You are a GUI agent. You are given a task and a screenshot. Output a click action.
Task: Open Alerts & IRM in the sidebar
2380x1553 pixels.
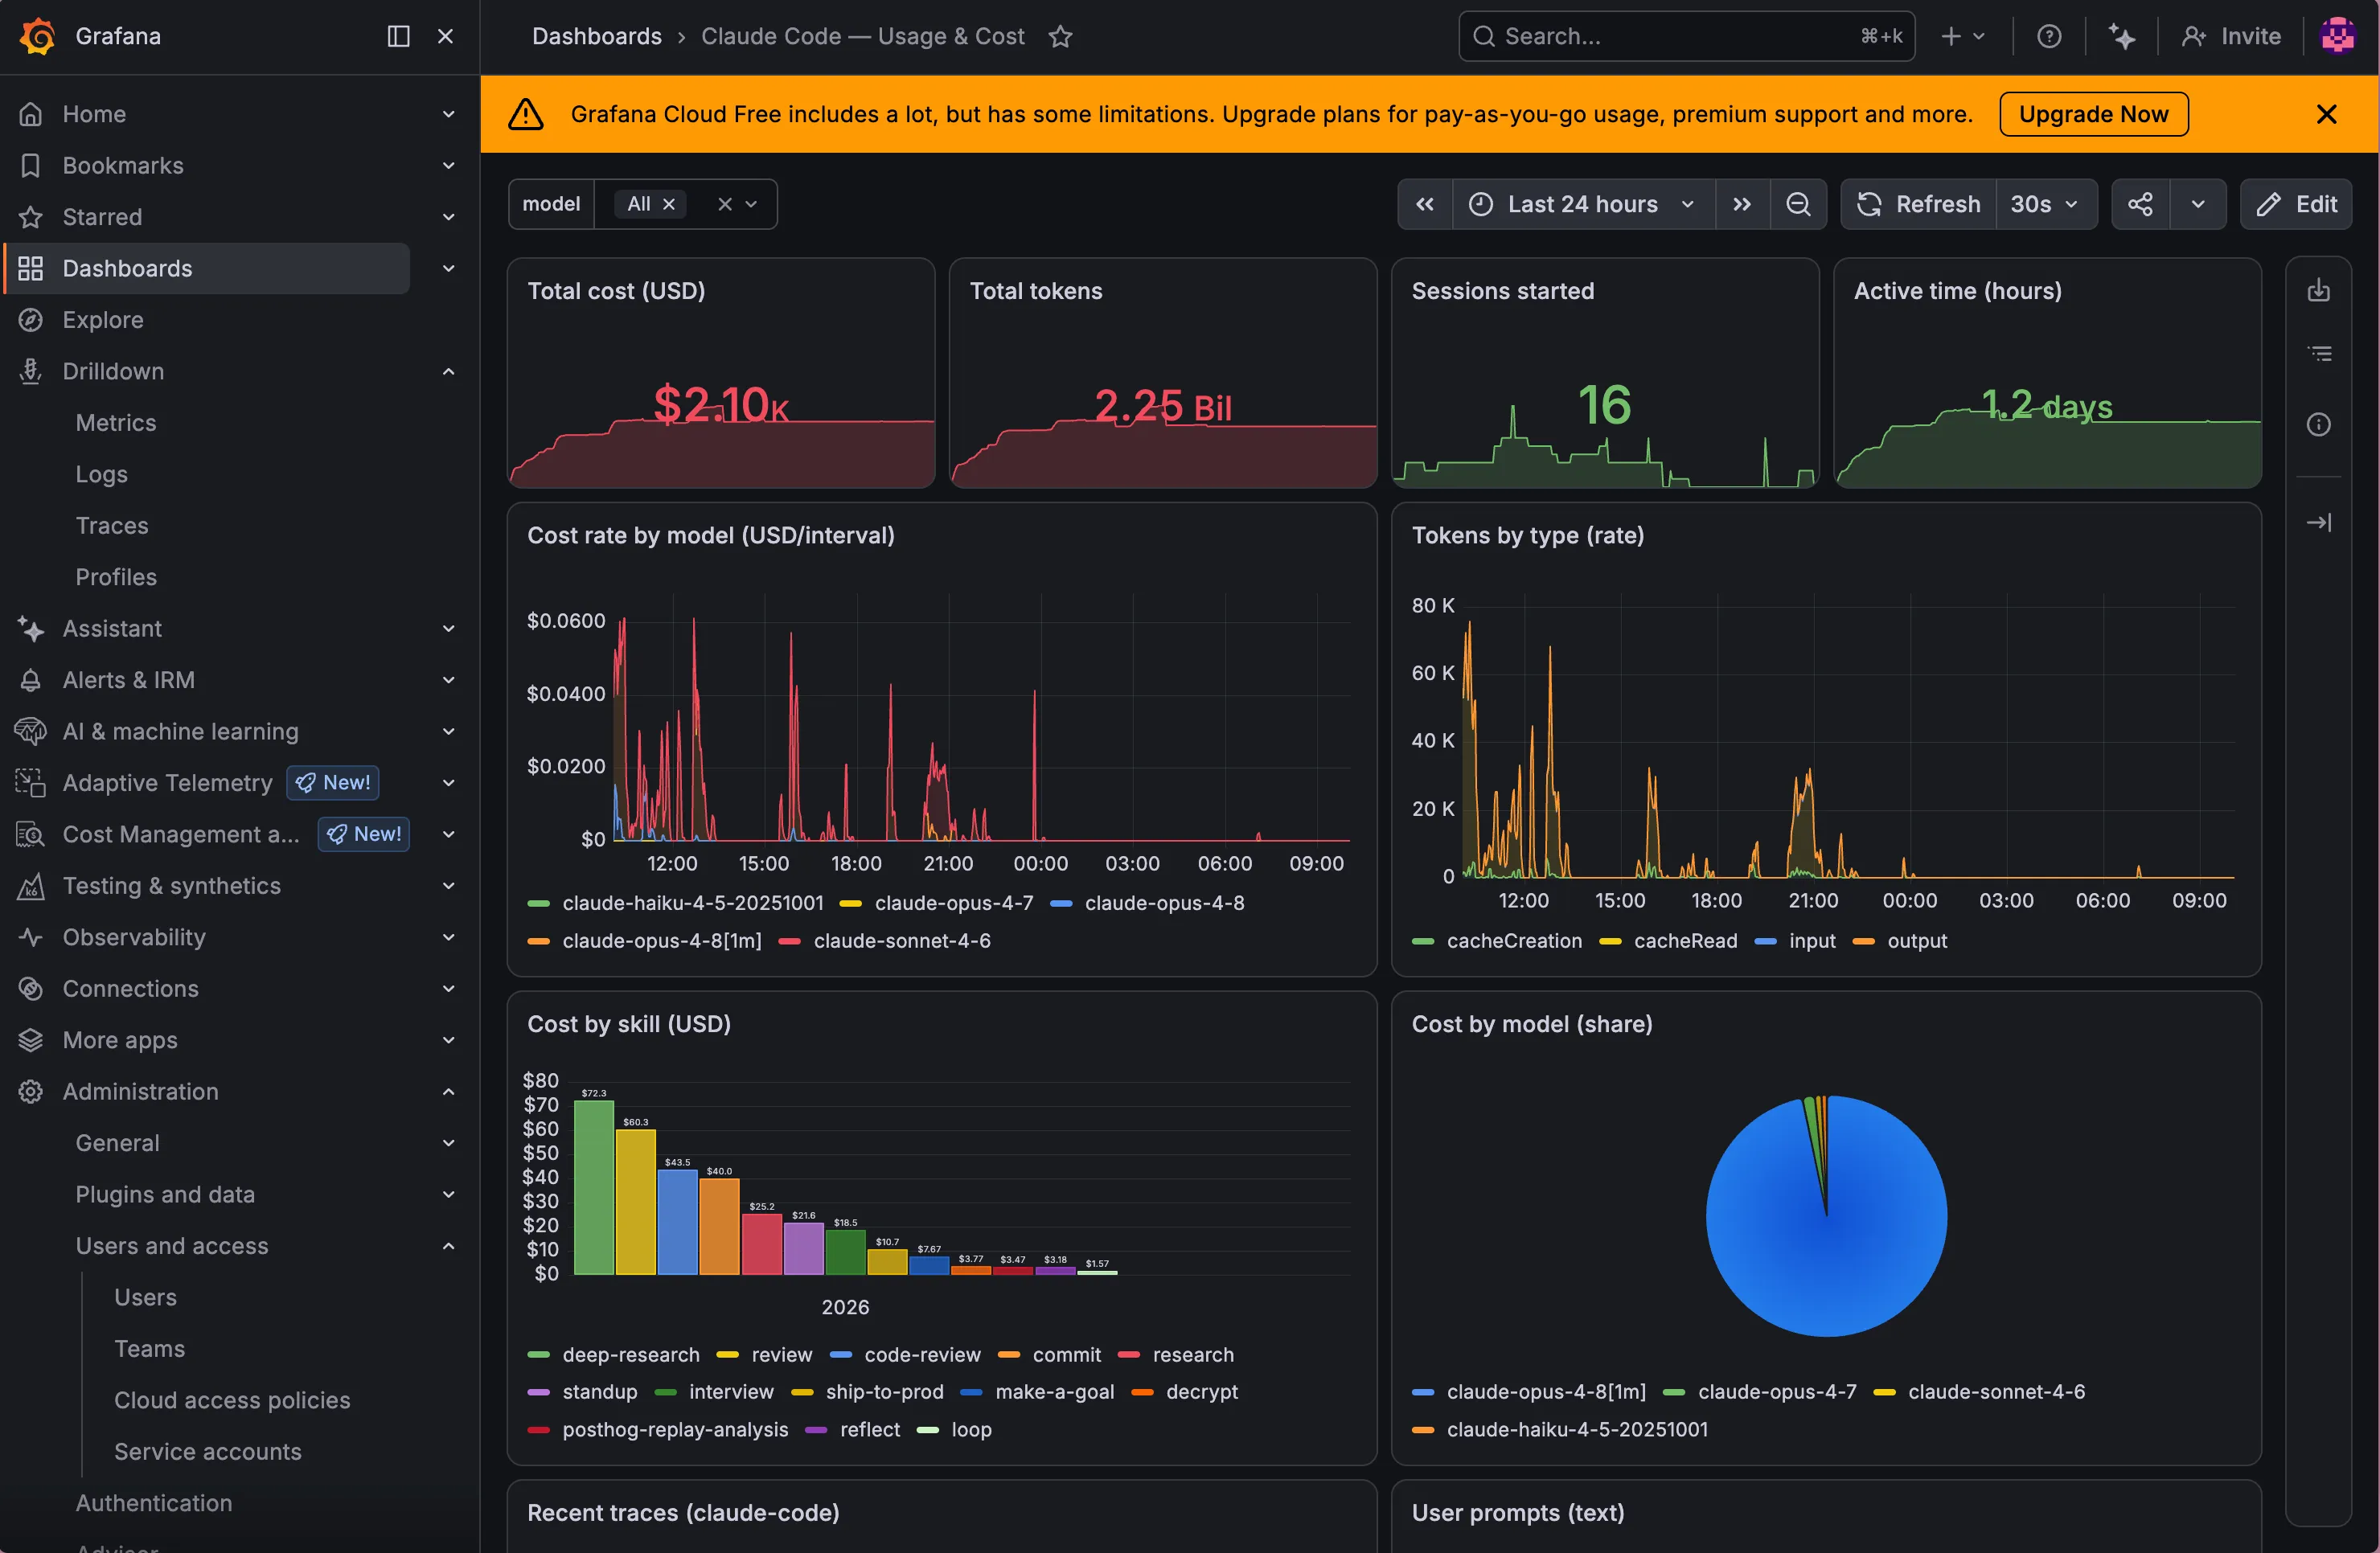(129, 680)
